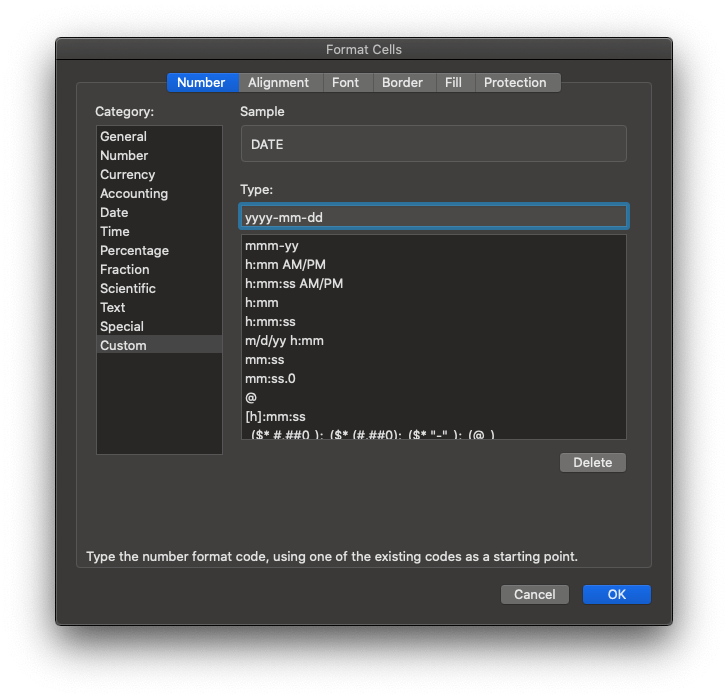728x699 pixels.
Task: Select the mmm-yy format code
Action: (272, 246)
